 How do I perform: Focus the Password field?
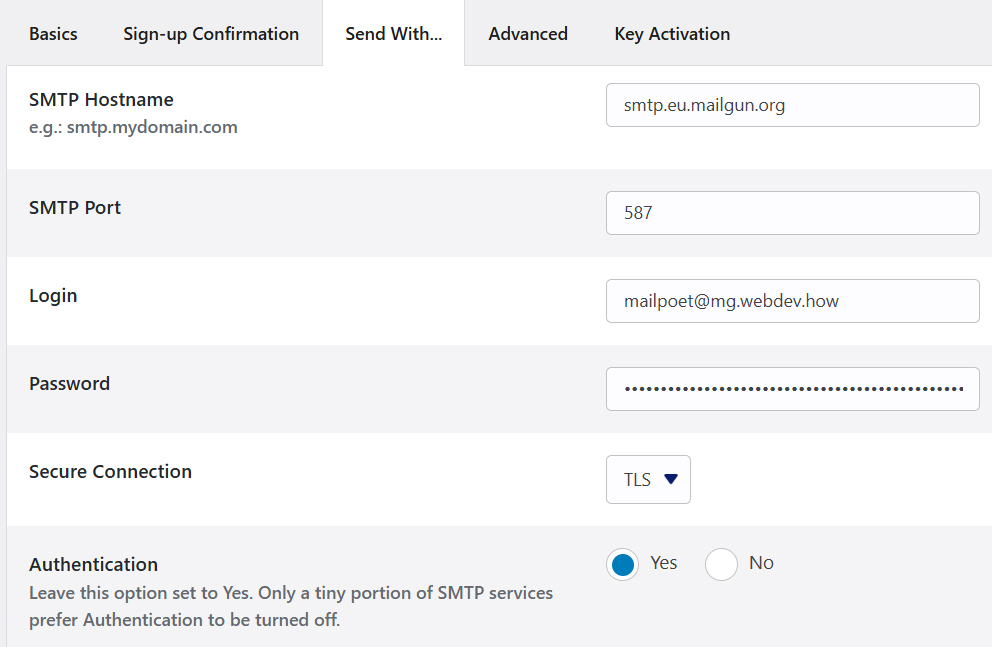click(x=792, y=388)
